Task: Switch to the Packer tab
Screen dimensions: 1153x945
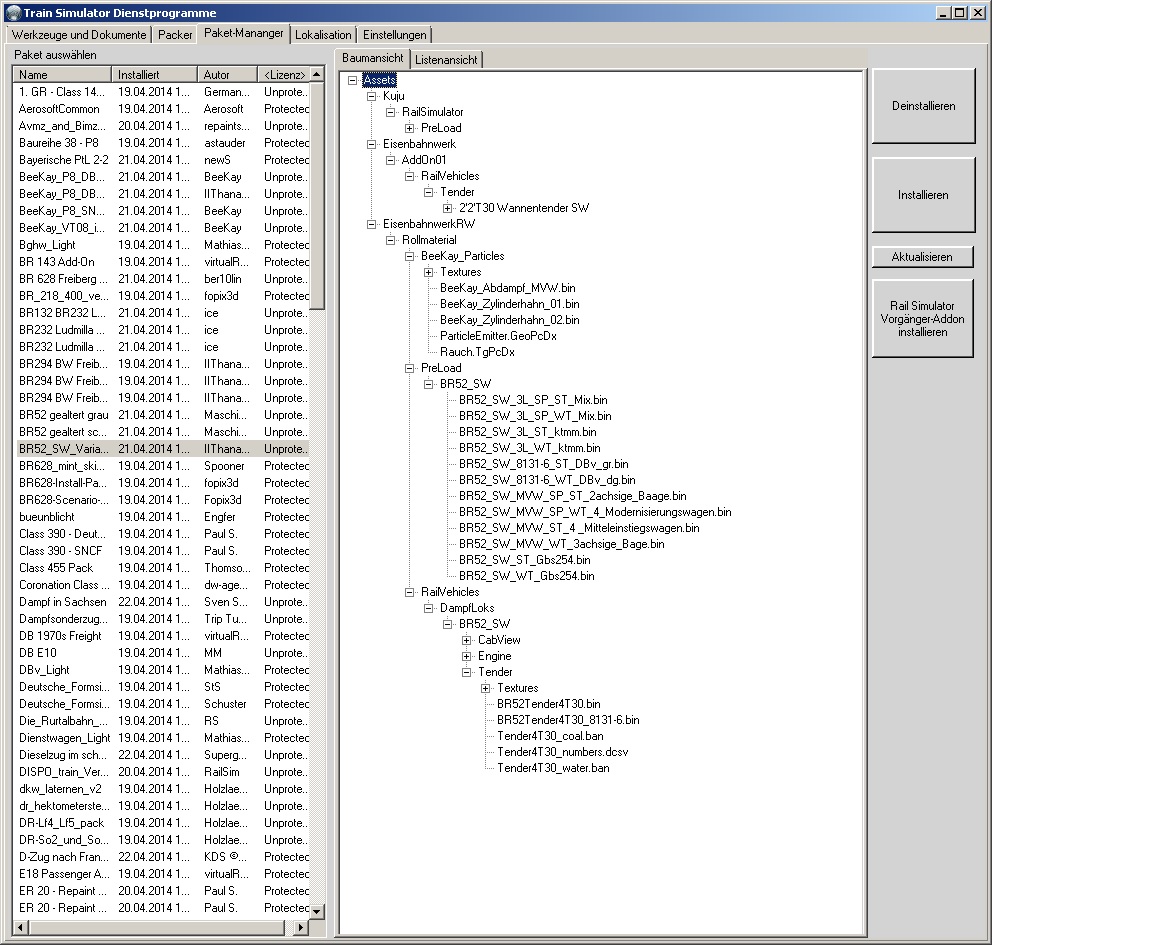Action: [x=175, y=35]
